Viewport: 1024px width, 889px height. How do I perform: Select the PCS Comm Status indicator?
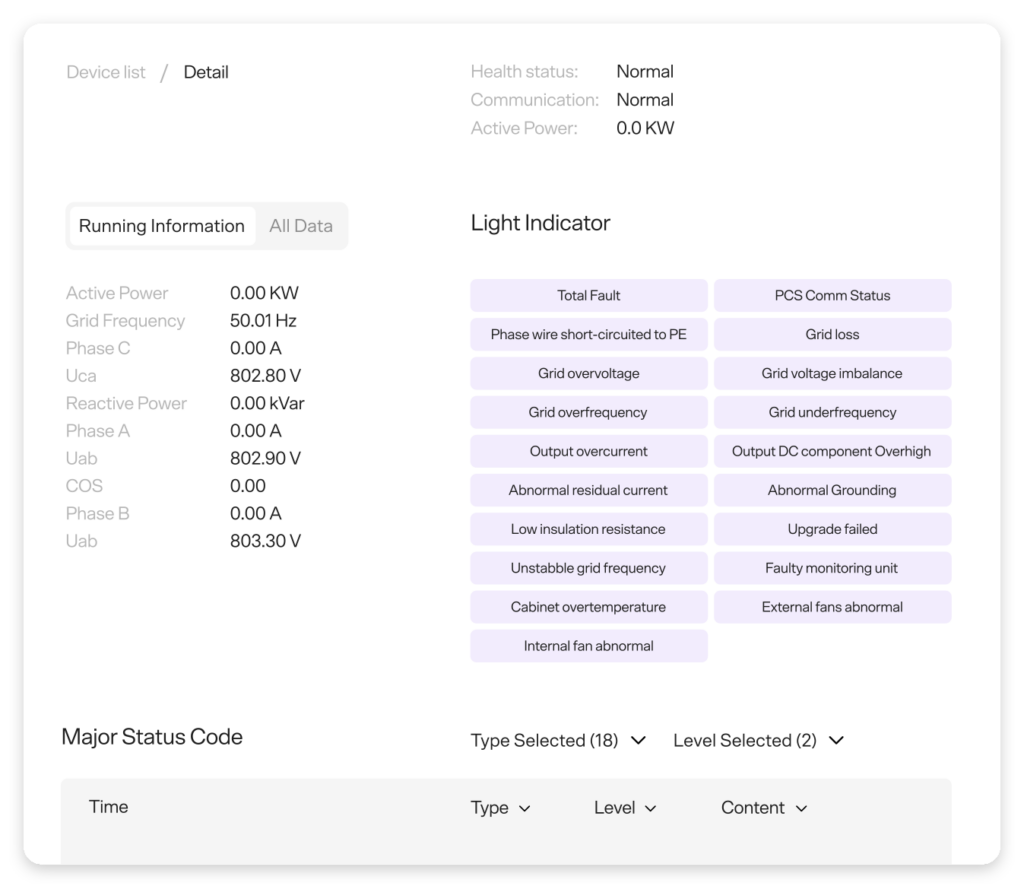pyautogui.click(x=832, y=295)
